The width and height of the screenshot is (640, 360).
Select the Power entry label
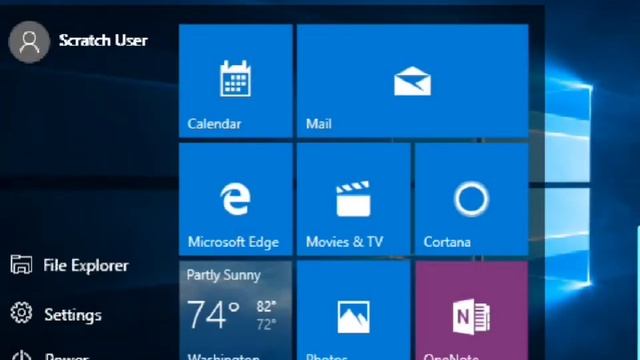click(x=67, y=356)
